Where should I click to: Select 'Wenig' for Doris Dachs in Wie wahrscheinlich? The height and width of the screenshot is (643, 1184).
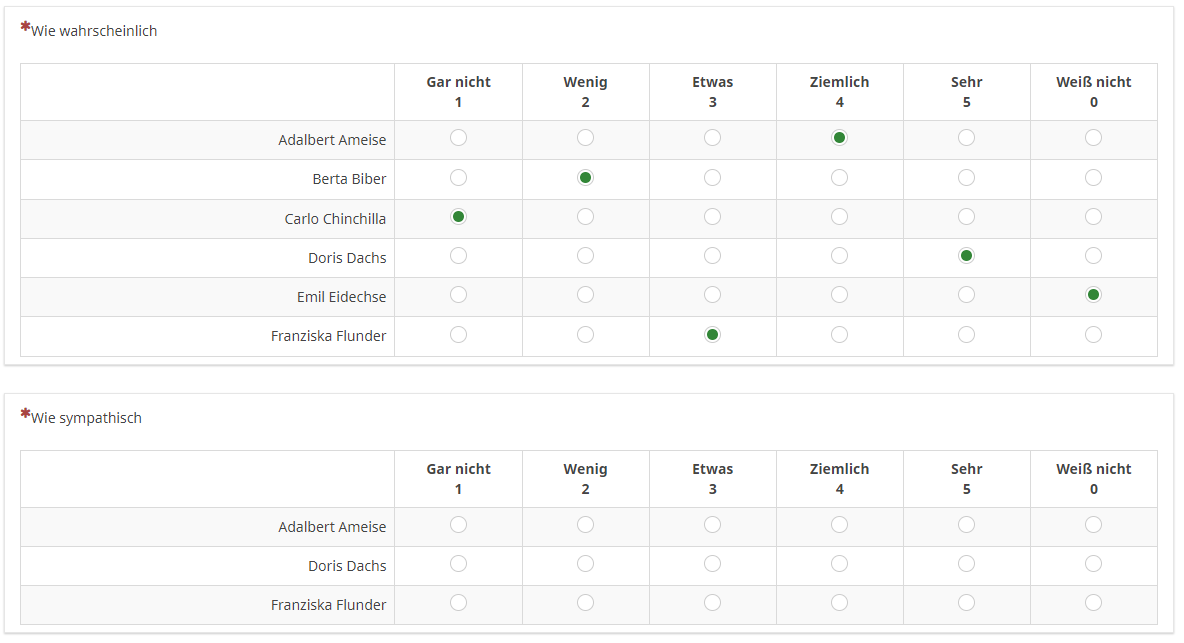click(585, 256)
